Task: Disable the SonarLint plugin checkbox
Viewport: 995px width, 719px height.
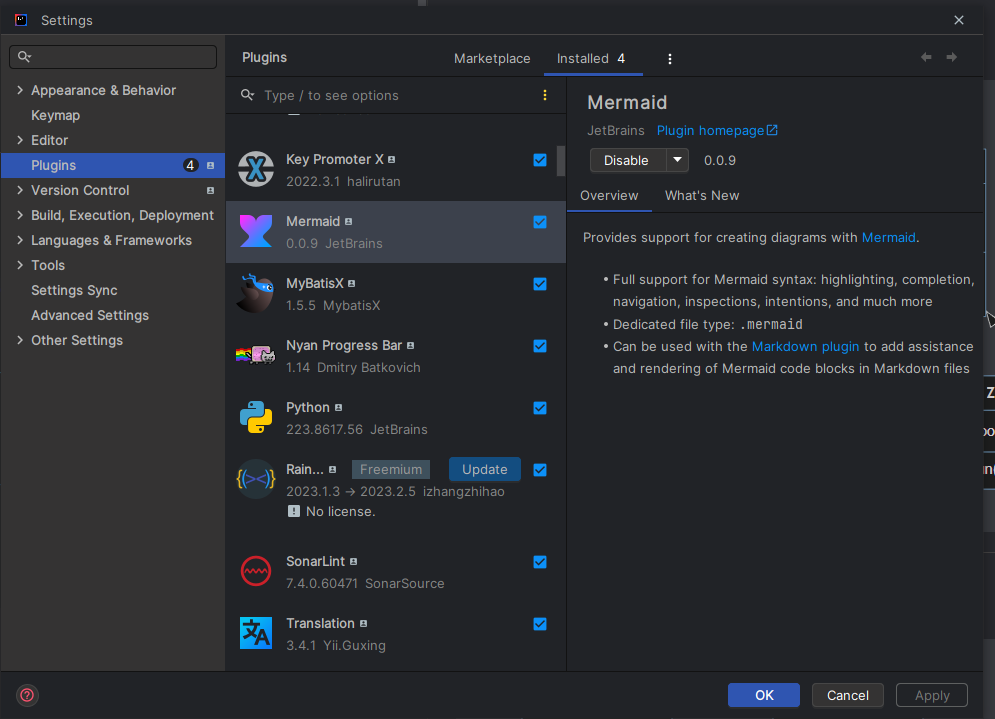Action: coord(540,562)
